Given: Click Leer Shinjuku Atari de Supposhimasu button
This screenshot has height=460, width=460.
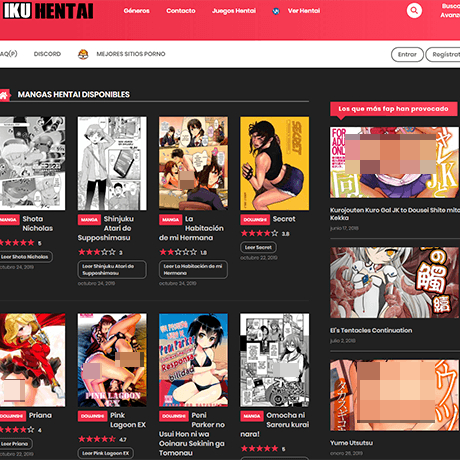Looking at the screenshot, I should tap(112, 269).
